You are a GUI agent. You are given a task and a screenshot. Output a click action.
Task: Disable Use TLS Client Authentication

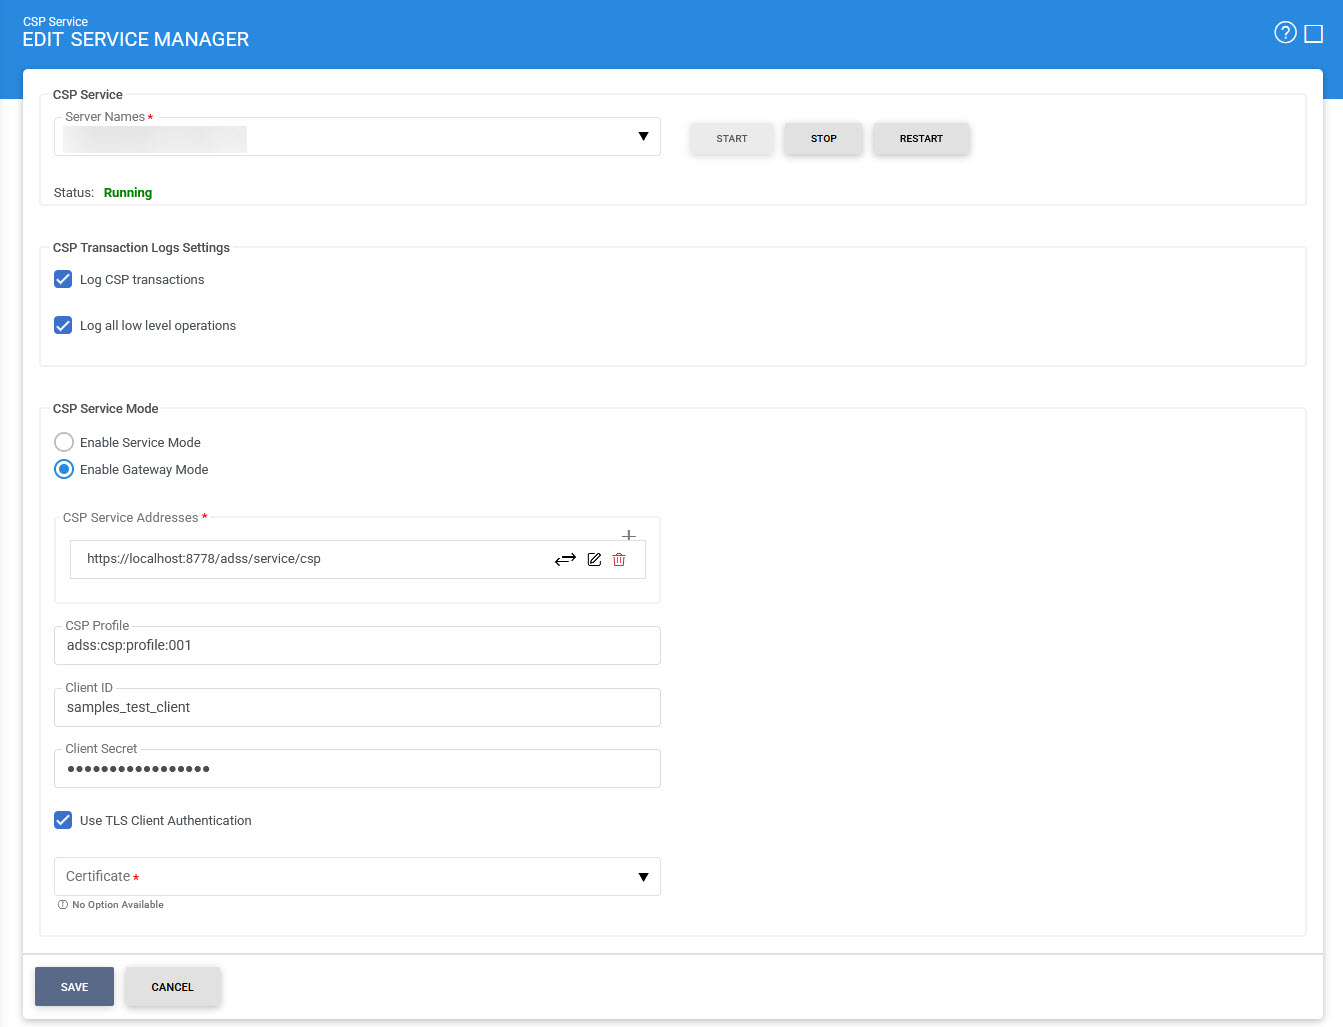coord(63,820)
